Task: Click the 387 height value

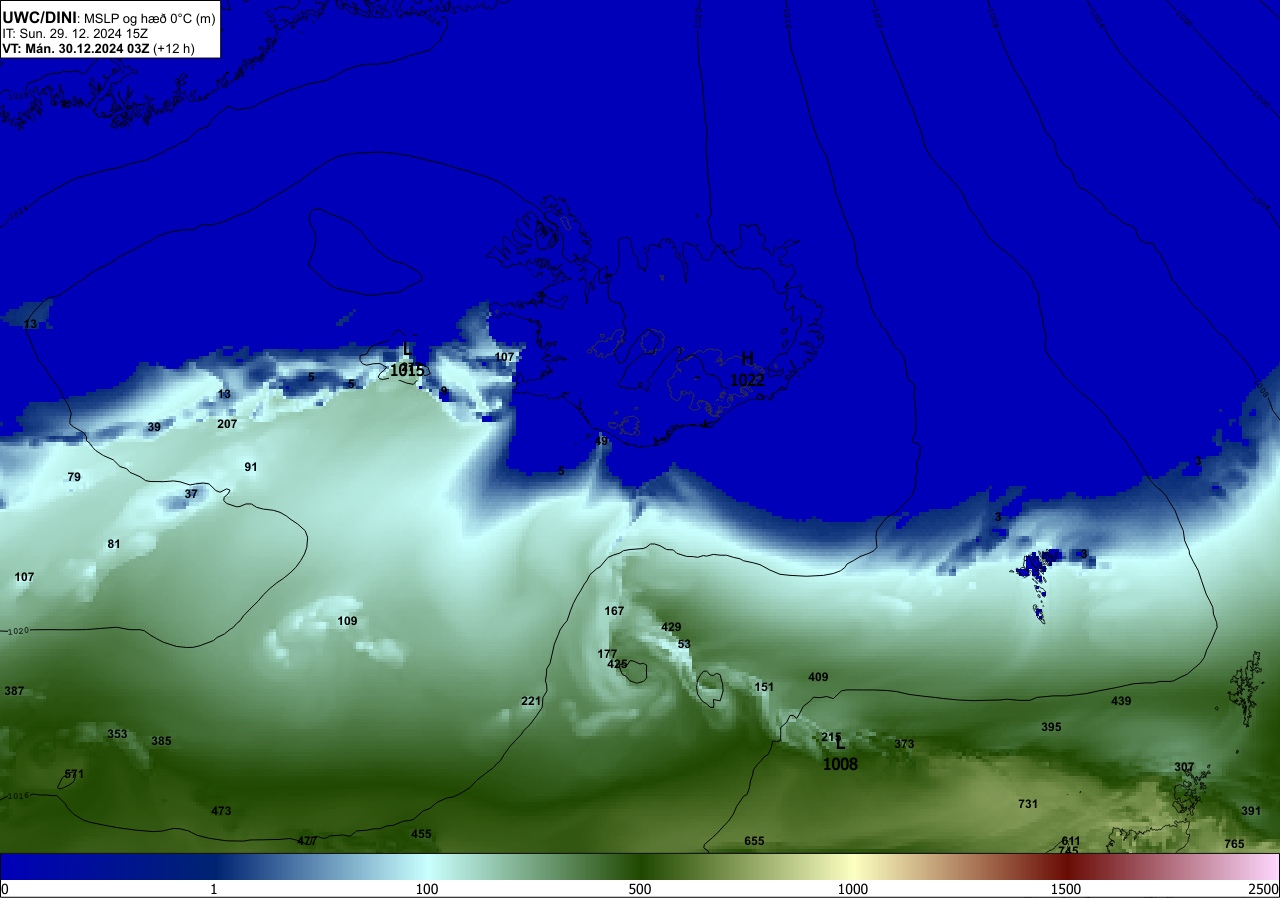Action: coord(14,691)
